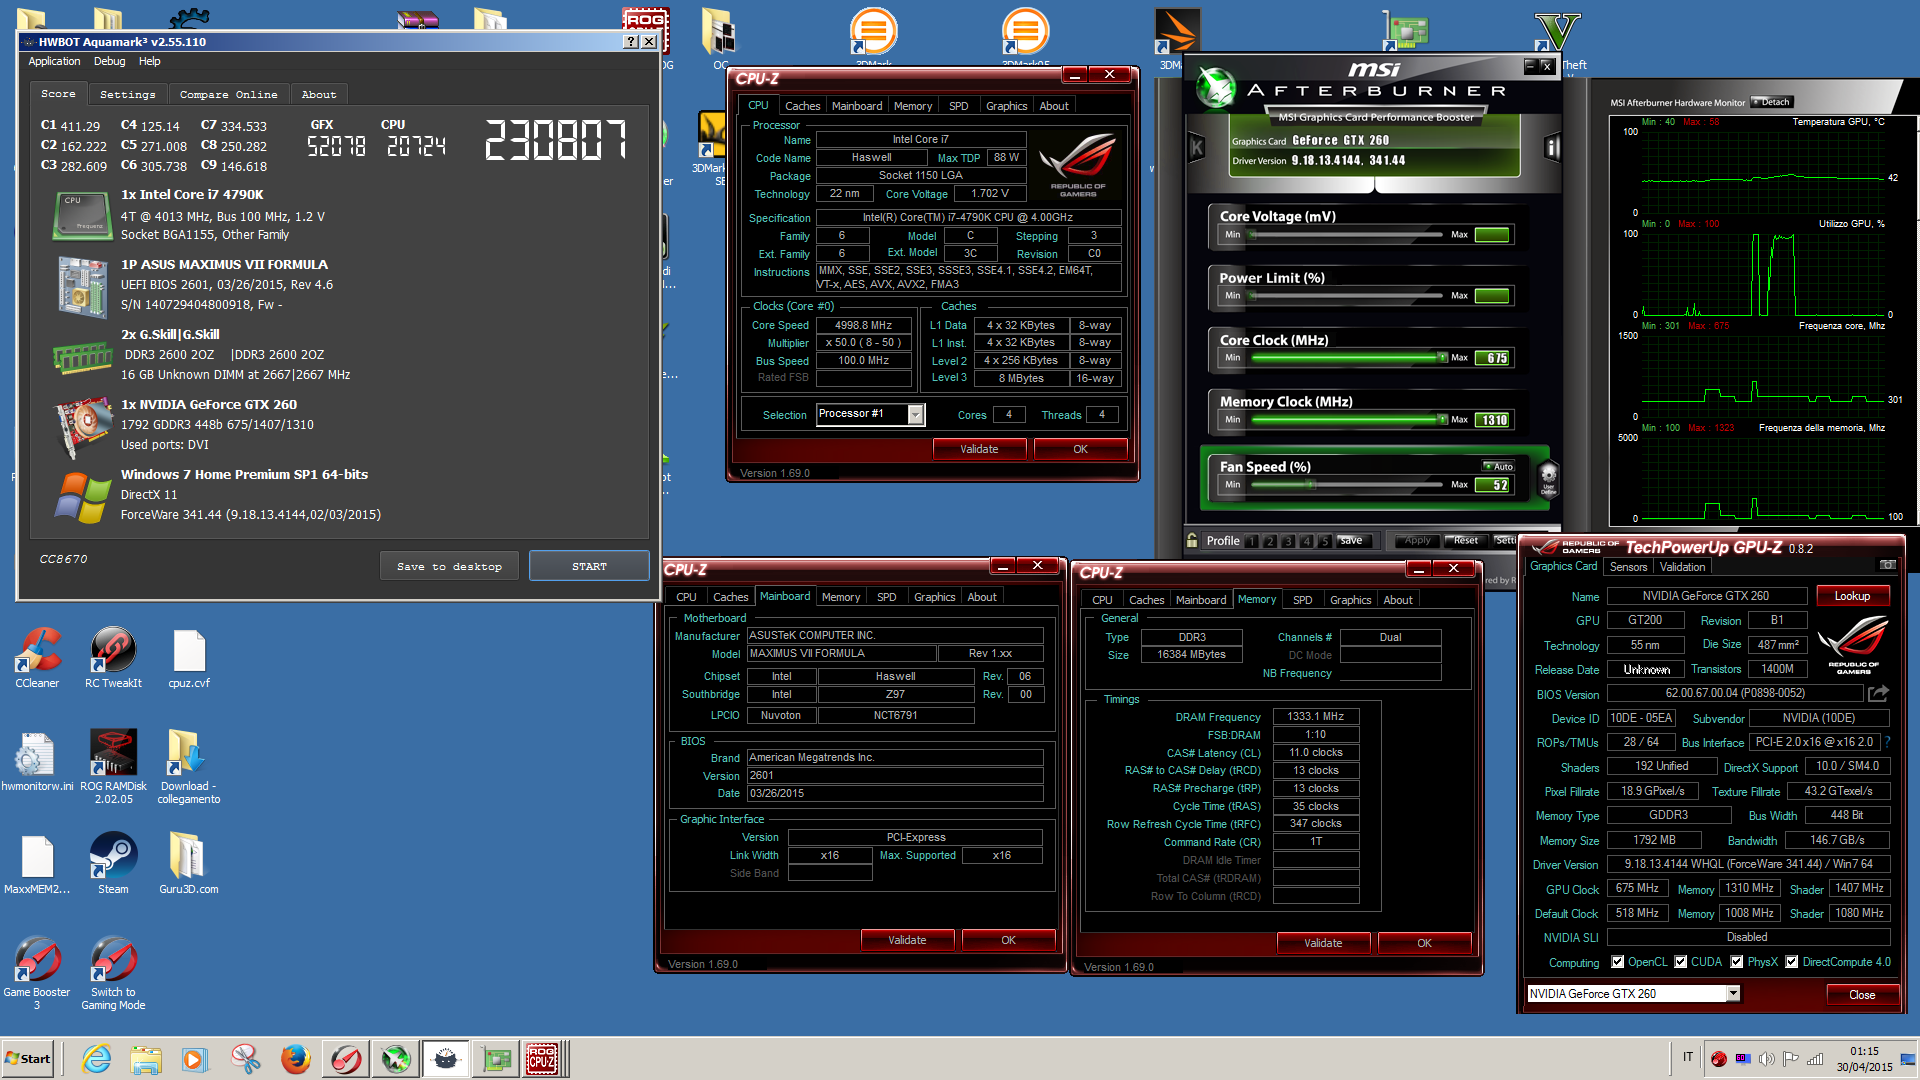Viewport: 1920px width, 1080px height.
Task: Click the GPU-Z BIOS export share icon
Action: [x=1878, y=693]
